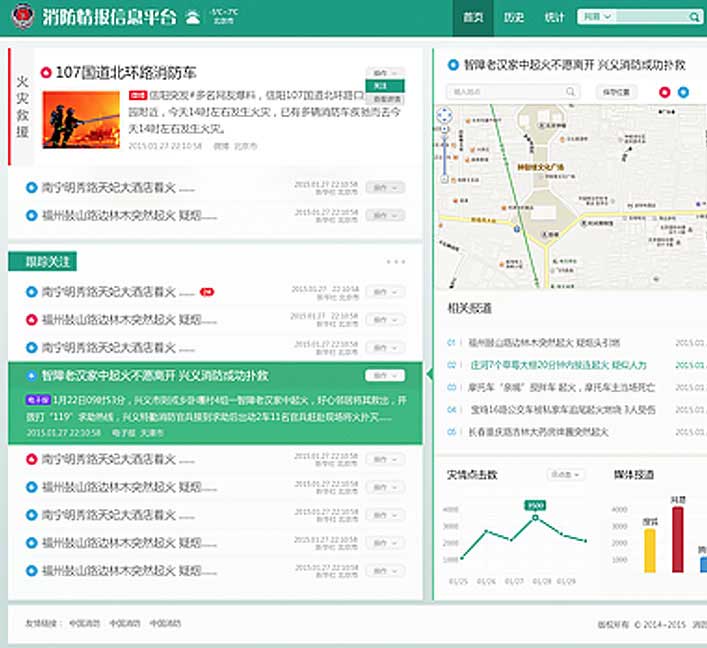The height and width of the screenshot is (648, 707).
Task: Open the dropdown beside 灾情点击数 chart title
Action: tap(564, 474)
